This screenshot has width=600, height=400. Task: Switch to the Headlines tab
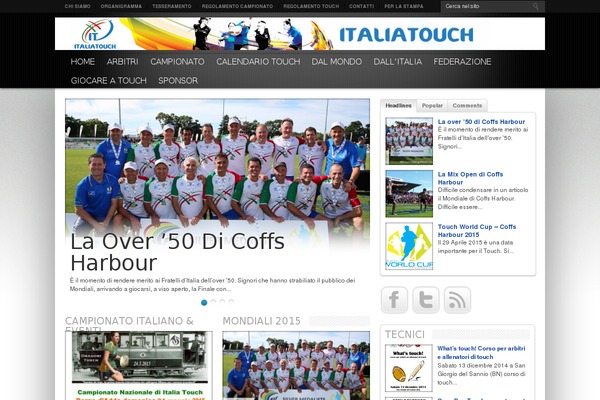pos(398,106)
